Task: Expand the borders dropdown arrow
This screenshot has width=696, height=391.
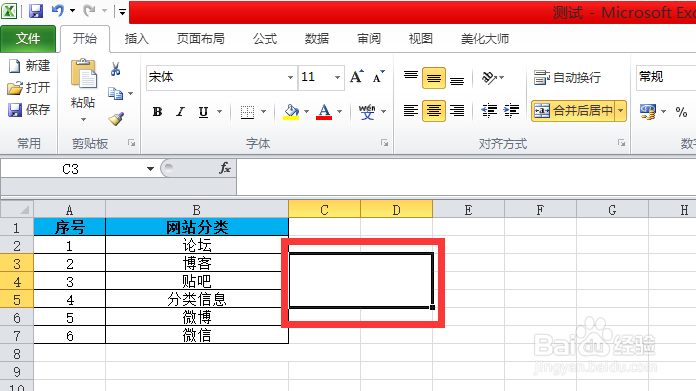Action: pyautogui.click(x=263, y=112)
